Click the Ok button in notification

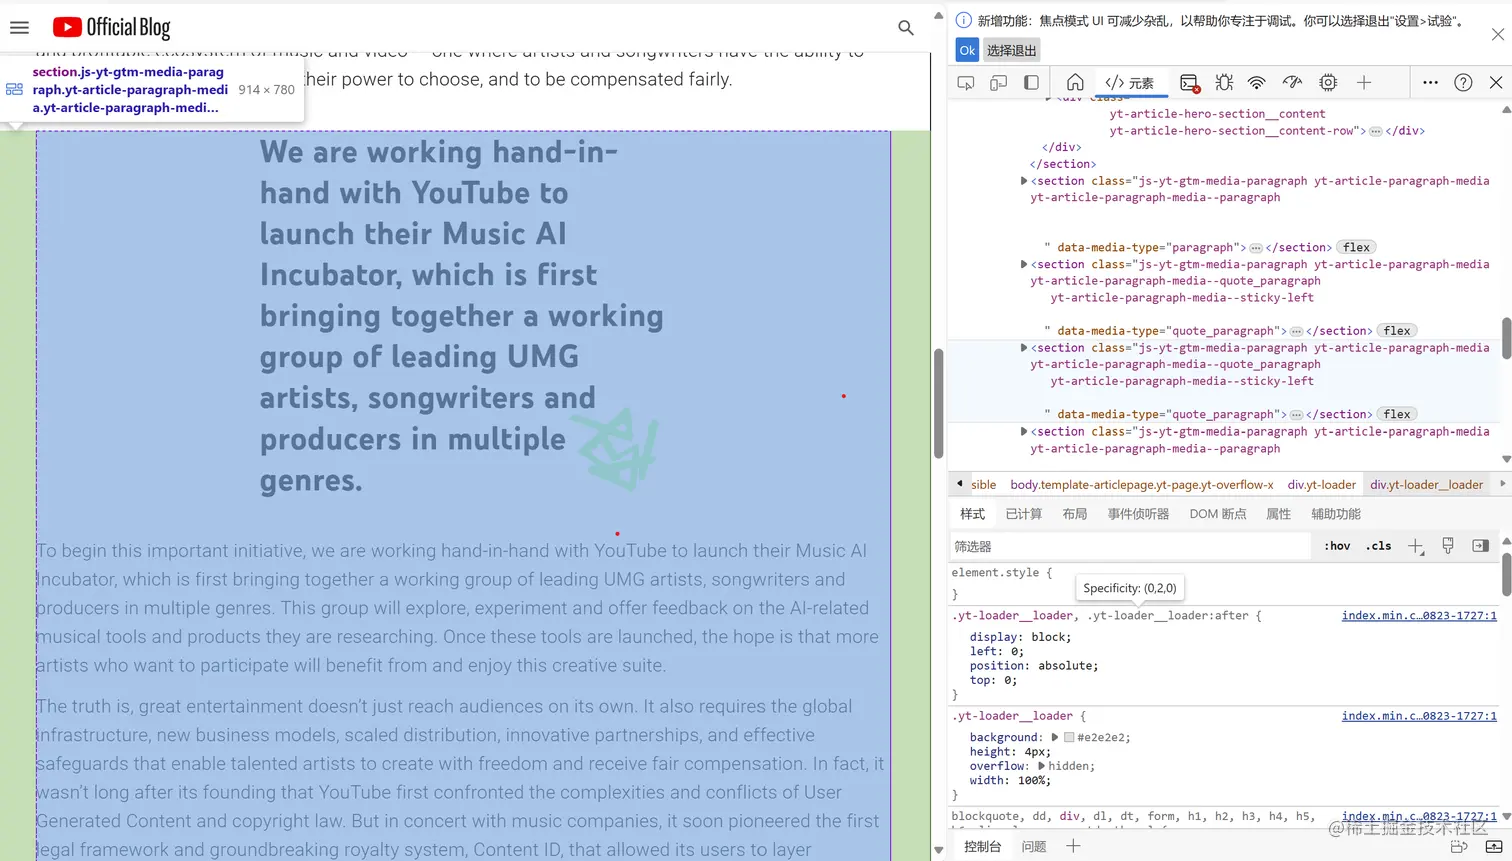tap(967, 50)
